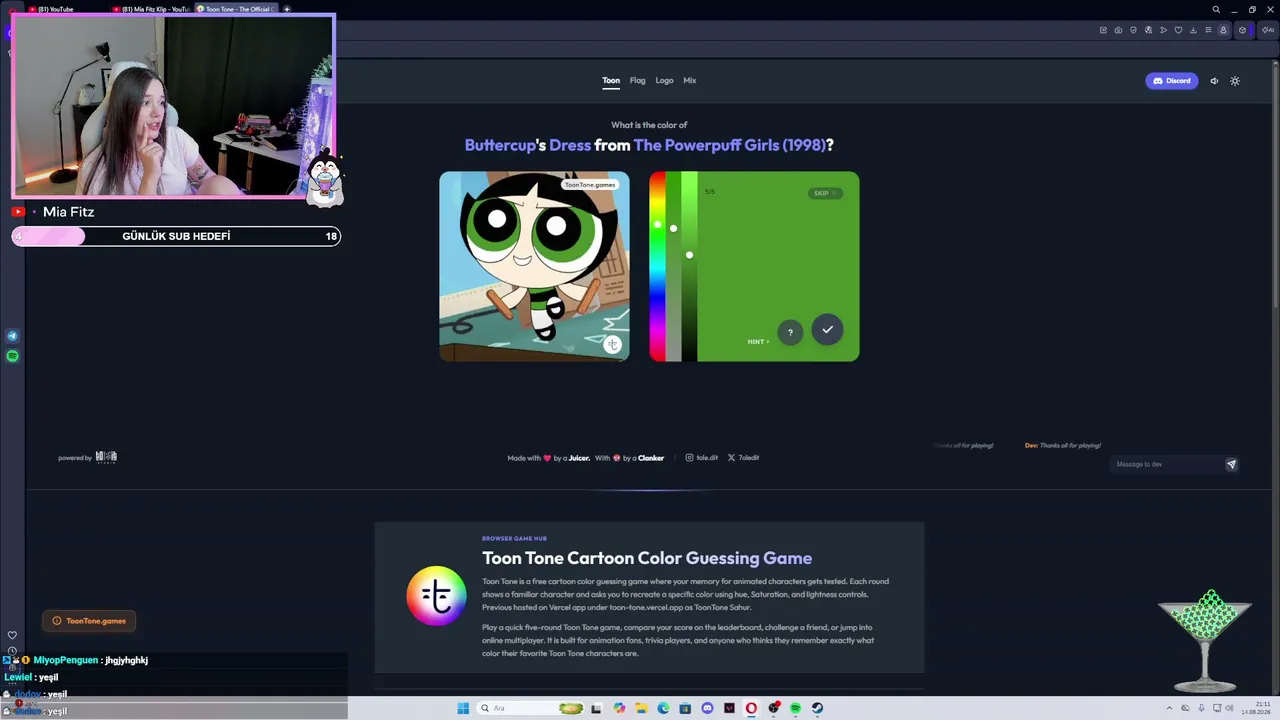
Task: Open the browser downloads icon
Action: point(1194,30)
